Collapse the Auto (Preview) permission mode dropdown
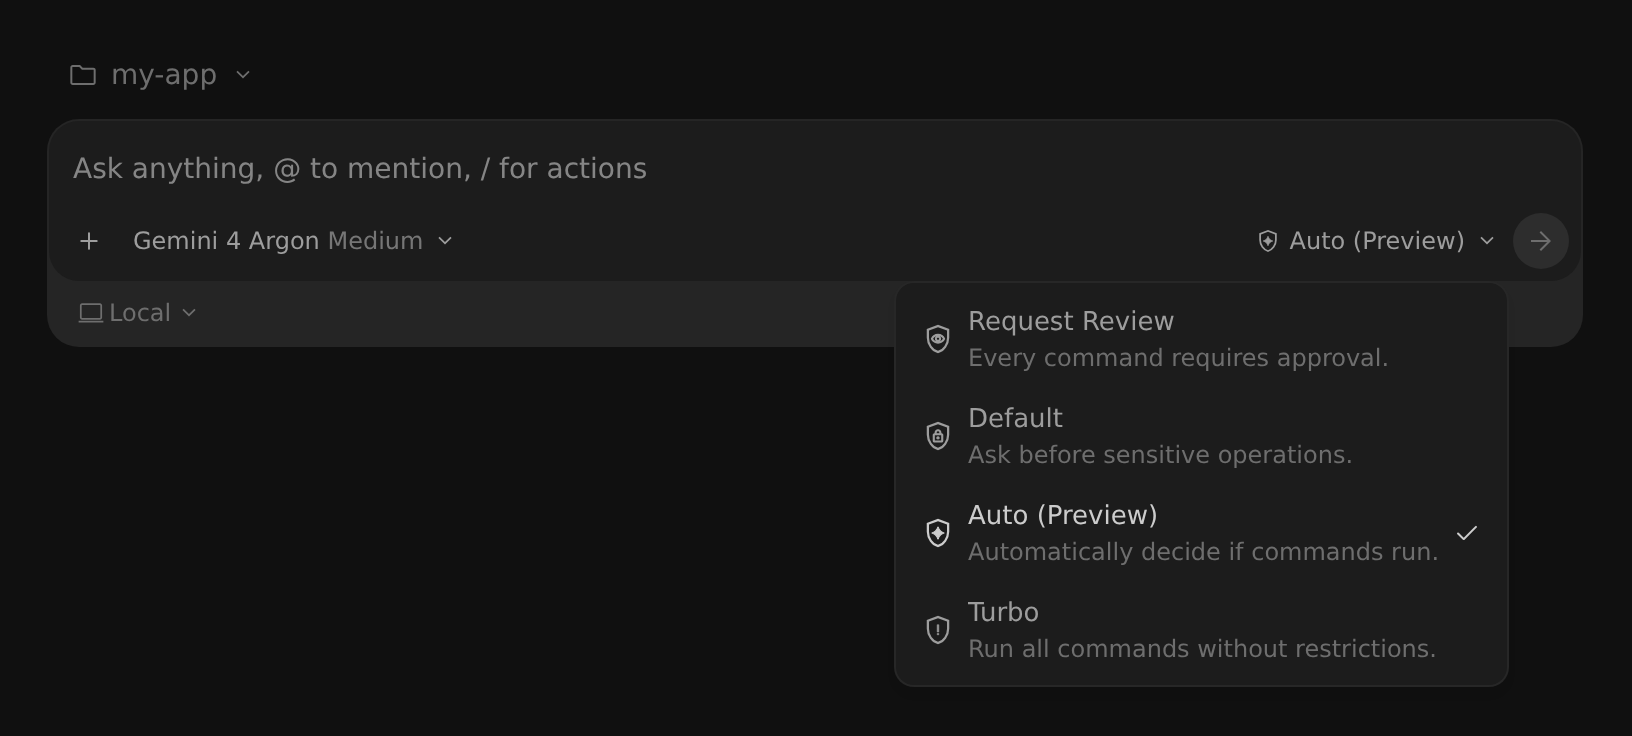Viewport: 1632px width, 736px height. [x=1376, y=241]
